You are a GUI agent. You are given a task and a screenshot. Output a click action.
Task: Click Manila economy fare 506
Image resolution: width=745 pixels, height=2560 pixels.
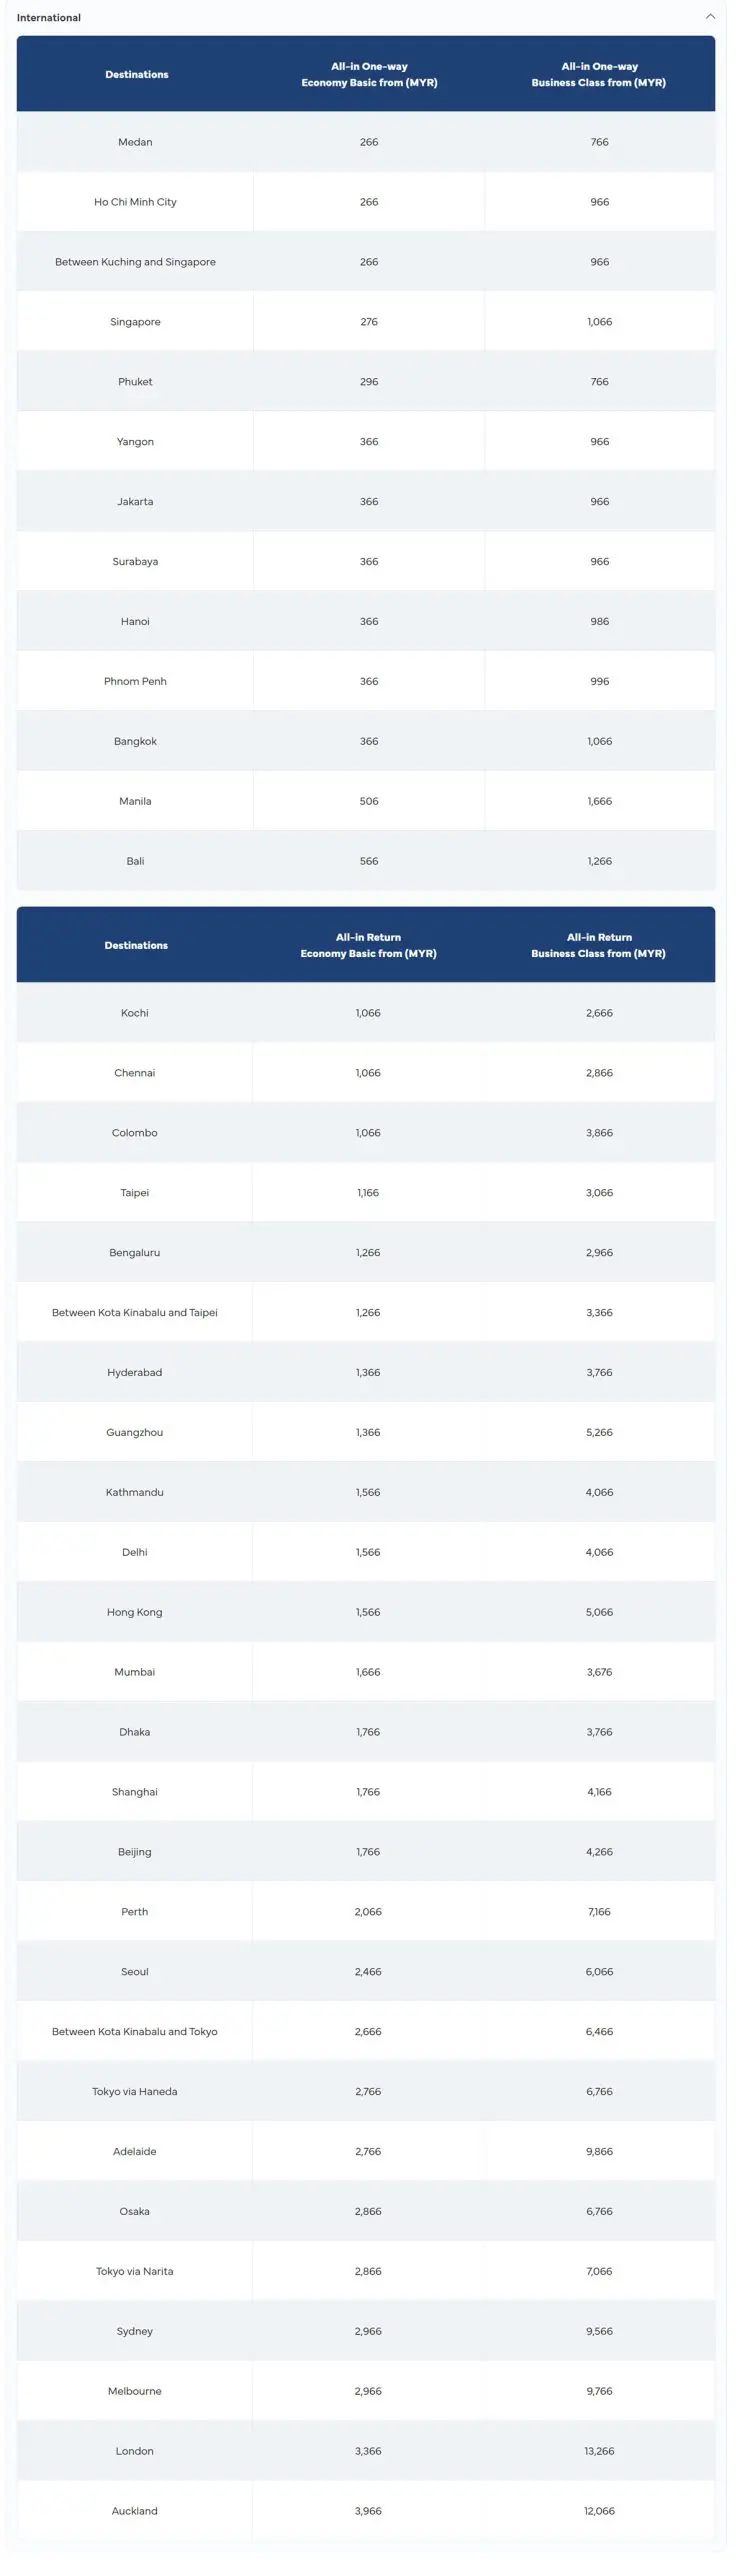369,801
